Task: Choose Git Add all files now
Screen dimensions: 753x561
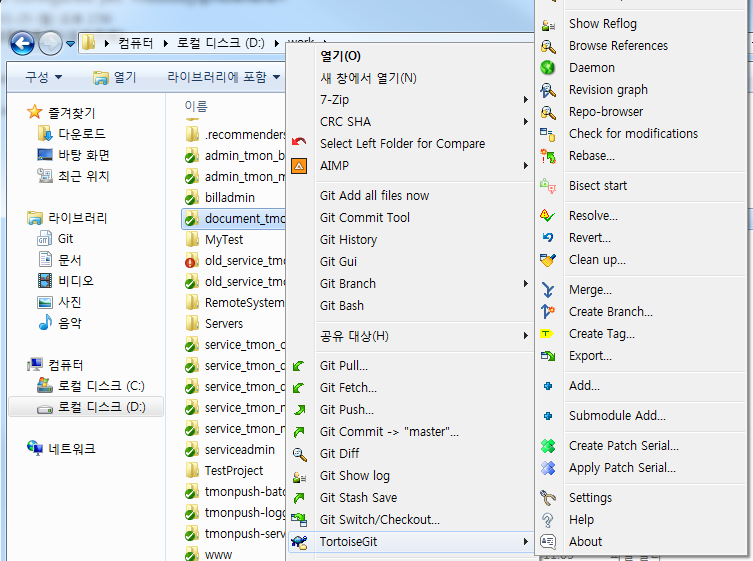Action: pos(375,195)
